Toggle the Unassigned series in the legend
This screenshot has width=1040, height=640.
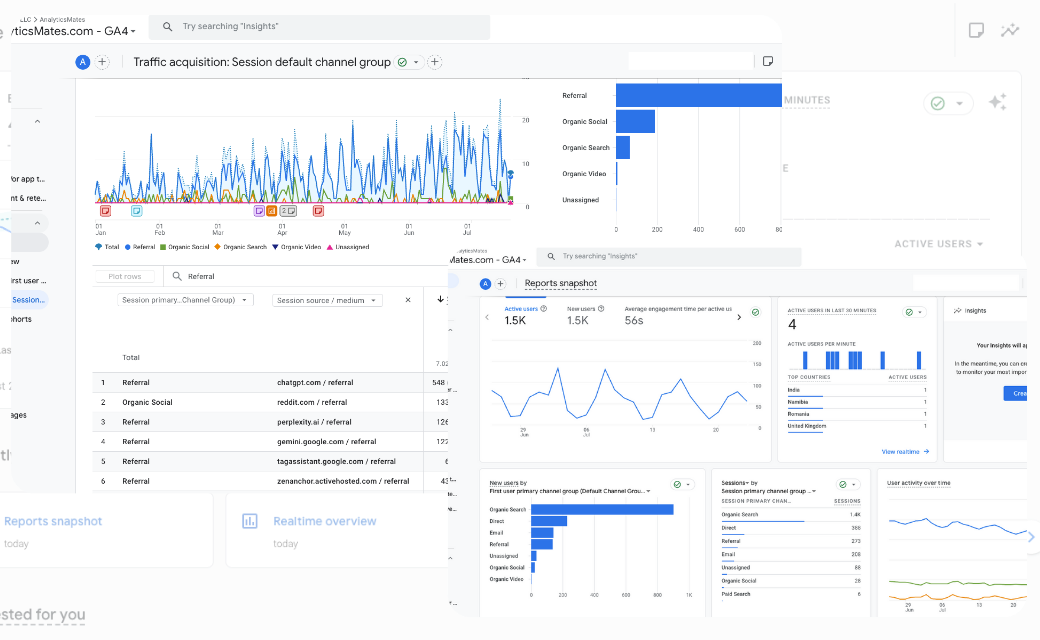[348, 247]
